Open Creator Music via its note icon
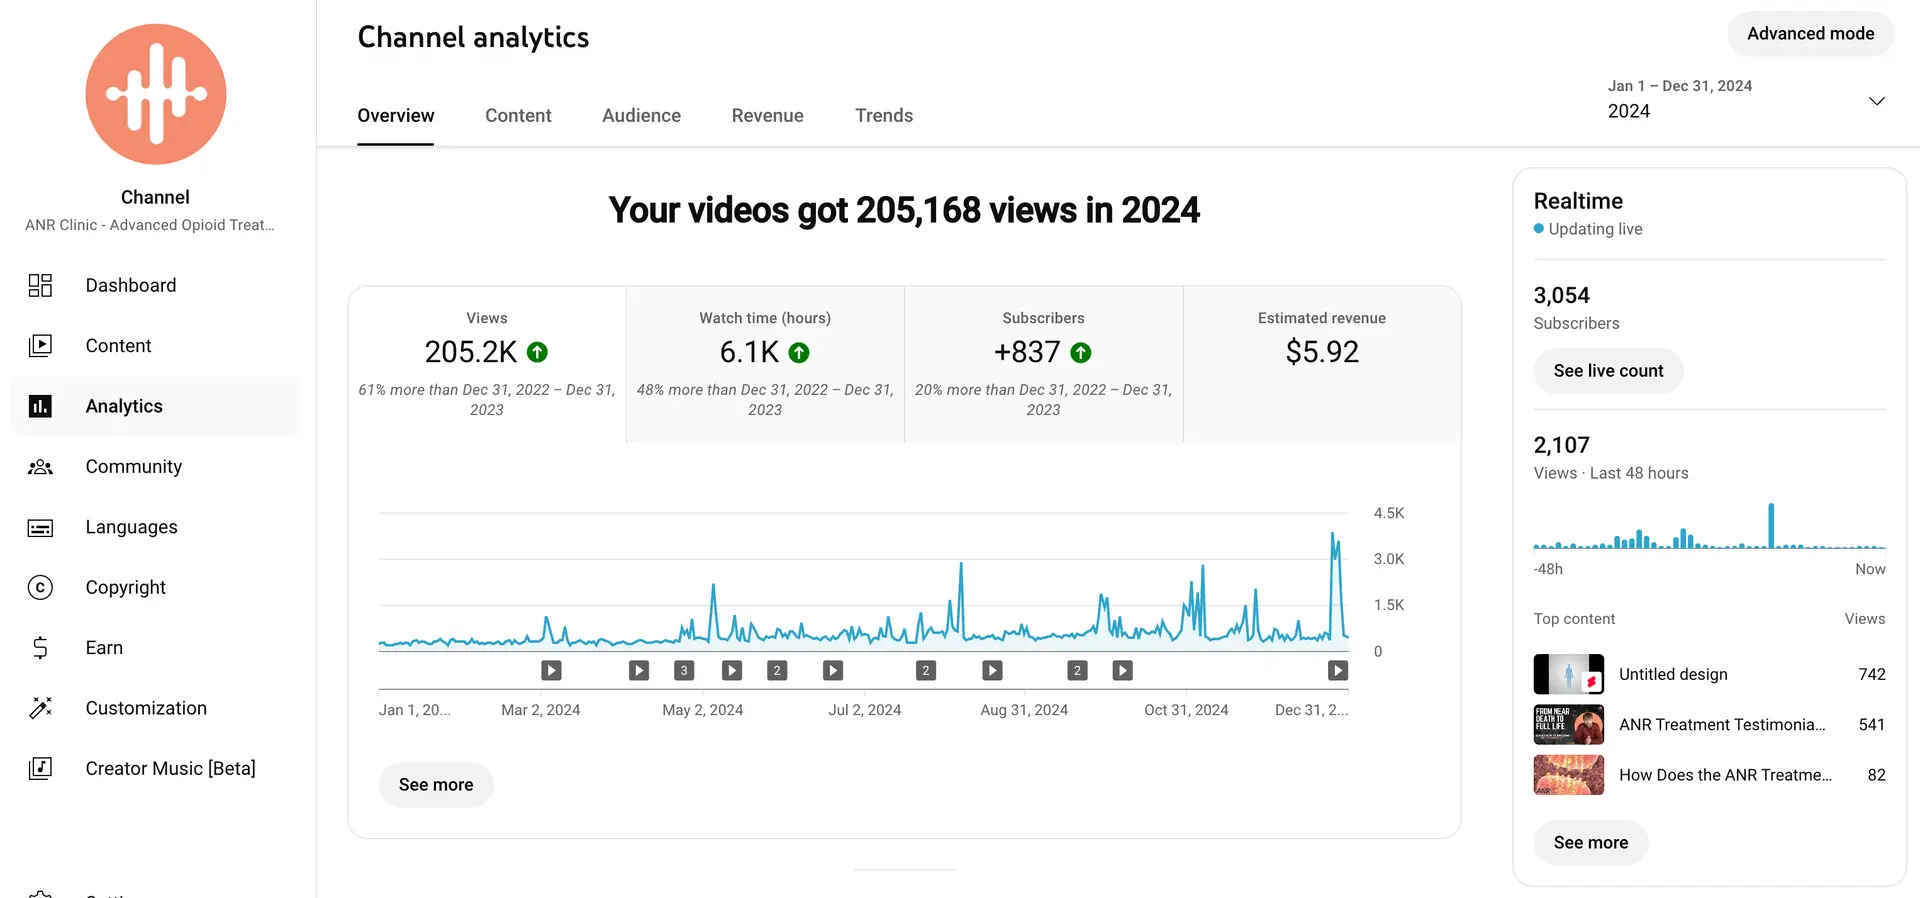The width and height of the screenshot is (1920, 898). tap(40, 768)
